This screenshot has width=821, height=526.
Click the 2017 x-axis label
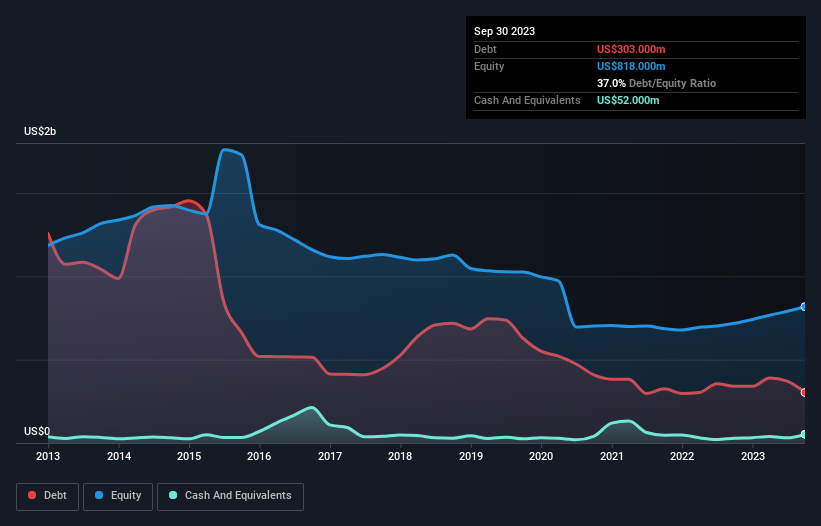click(330, 456)
